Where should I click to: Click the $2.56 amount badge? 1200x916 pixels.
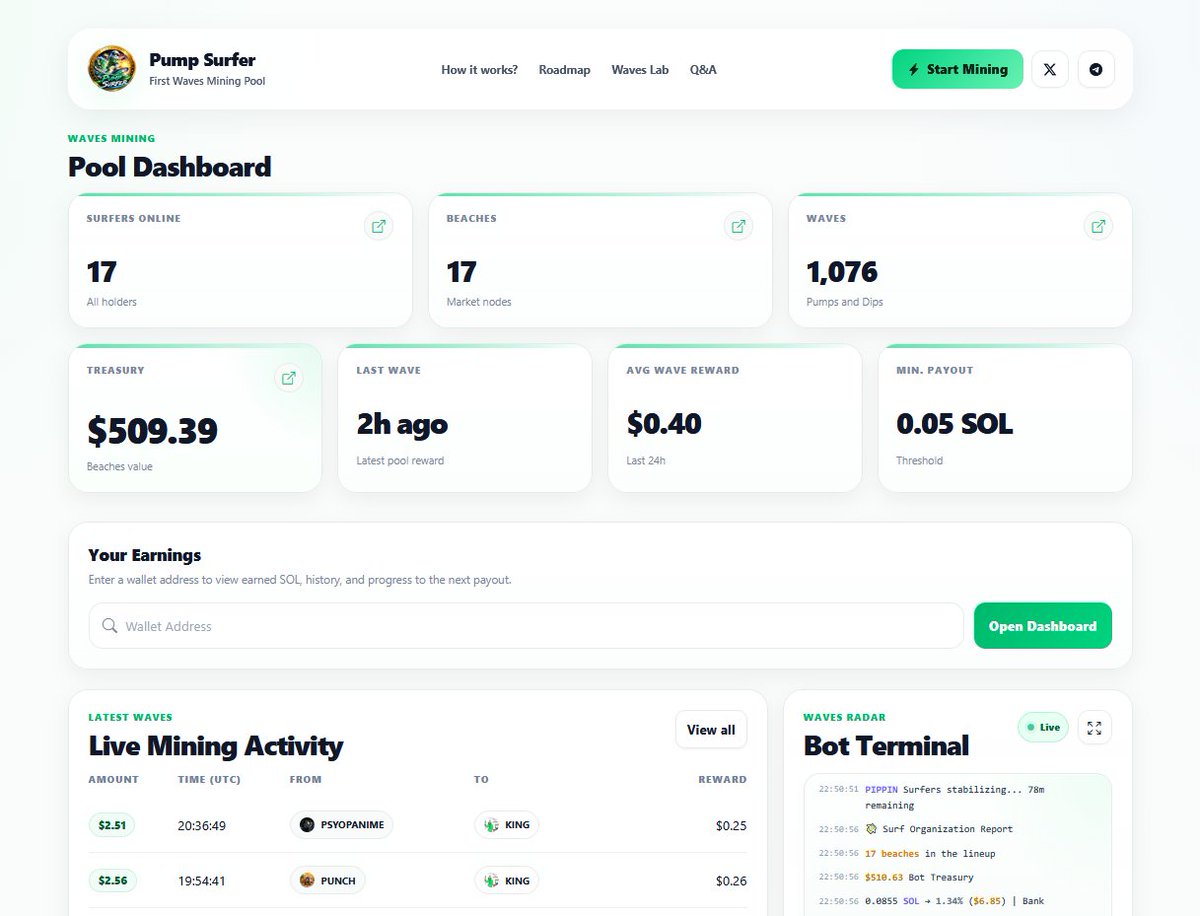pos(112,881)
